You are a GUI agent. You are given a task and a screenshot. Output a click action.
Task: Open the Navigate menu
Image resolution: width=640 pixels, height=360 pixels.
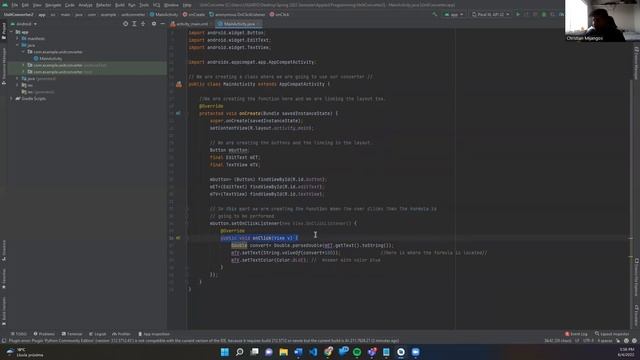(x=53, y=5)
